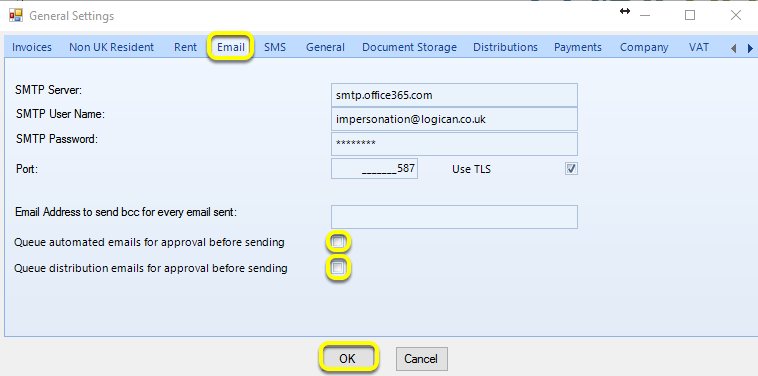This screenshot has width=758, height=376.
Task: Open the Company tab
Action: coord(644,47)
